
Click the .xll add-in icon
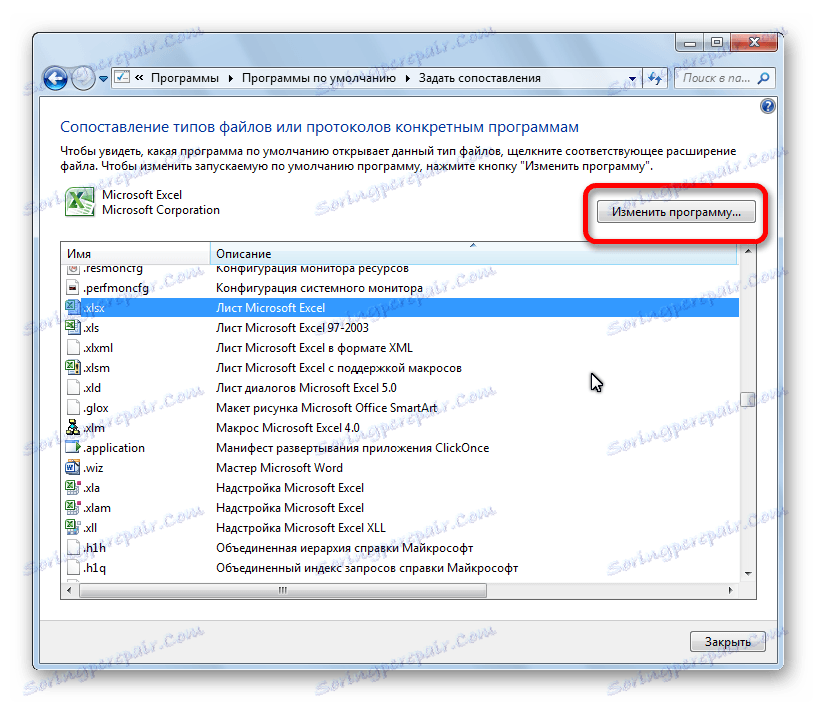click(x=72, y=527)
